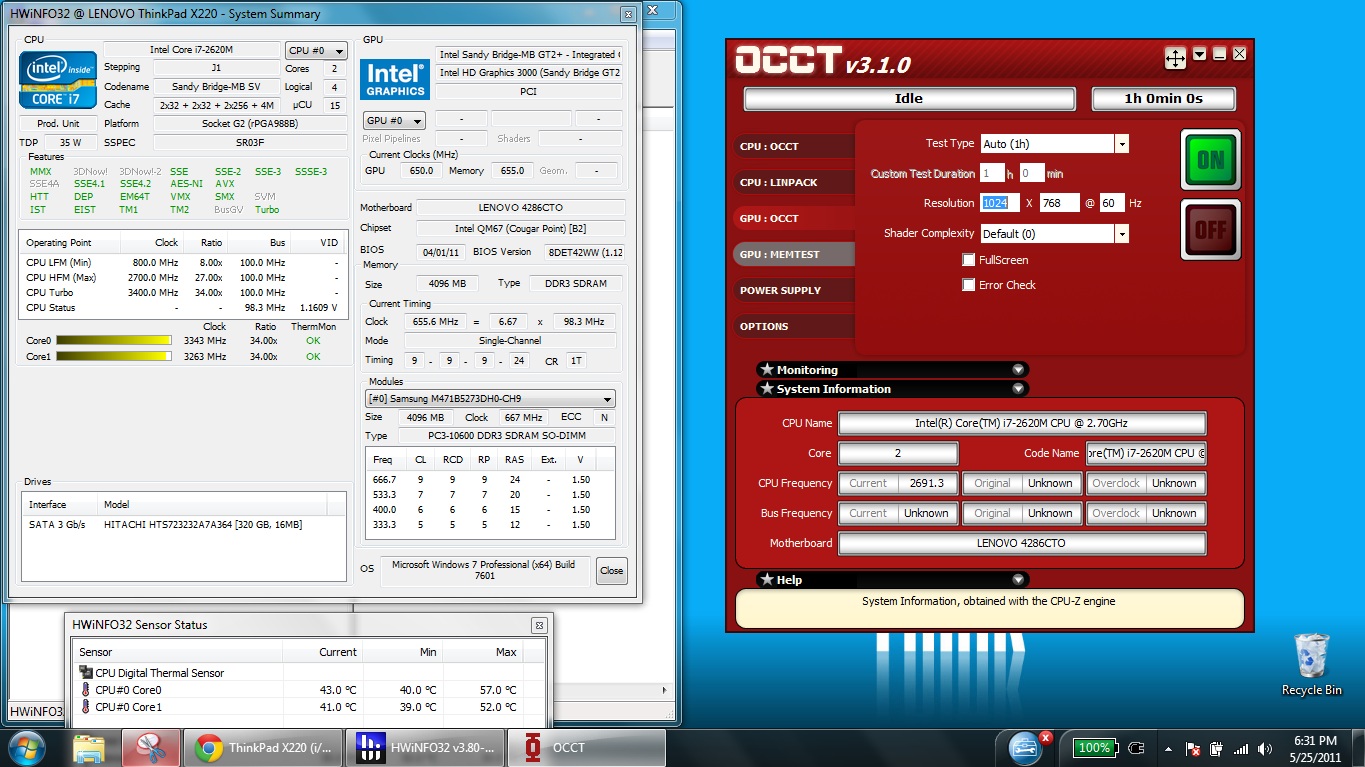
Task: Click thermometer icon beside CPU#0 Core1
Action: click(86, 707)
